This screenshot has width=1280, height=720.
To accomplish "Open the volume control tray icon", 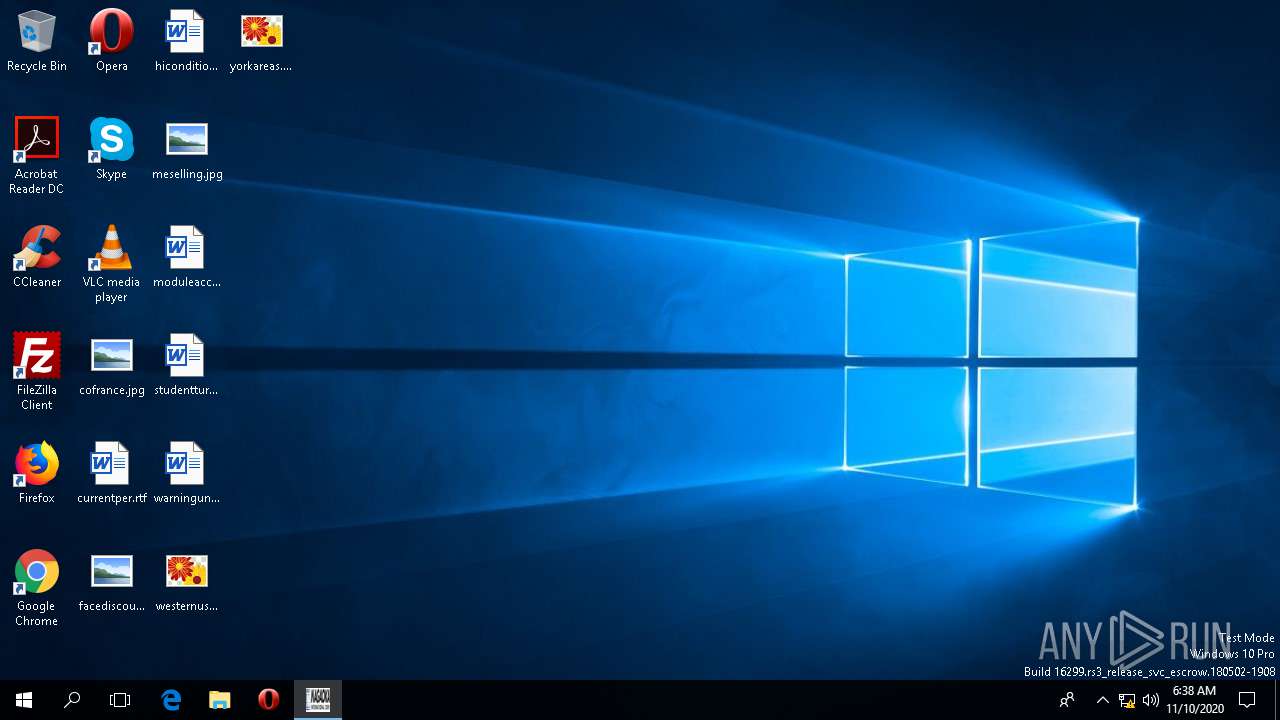I will tap(1151, 700).
